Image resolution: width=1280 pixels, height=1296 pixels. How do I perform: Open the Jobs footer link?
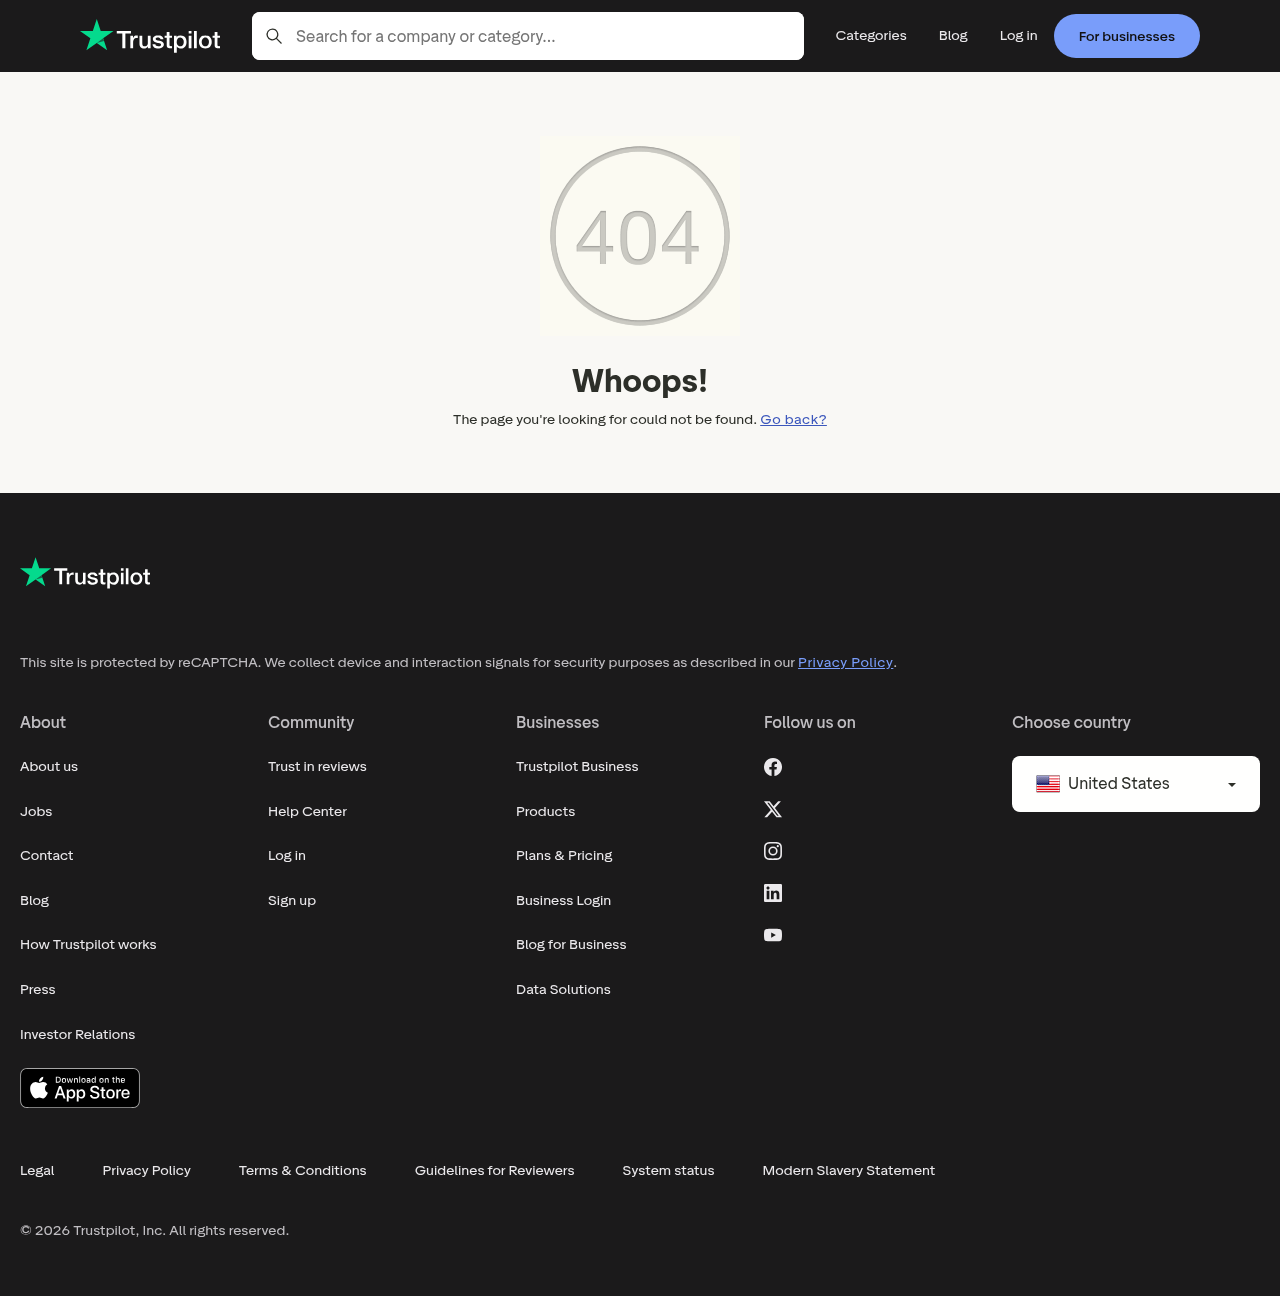tap(36, 811)
